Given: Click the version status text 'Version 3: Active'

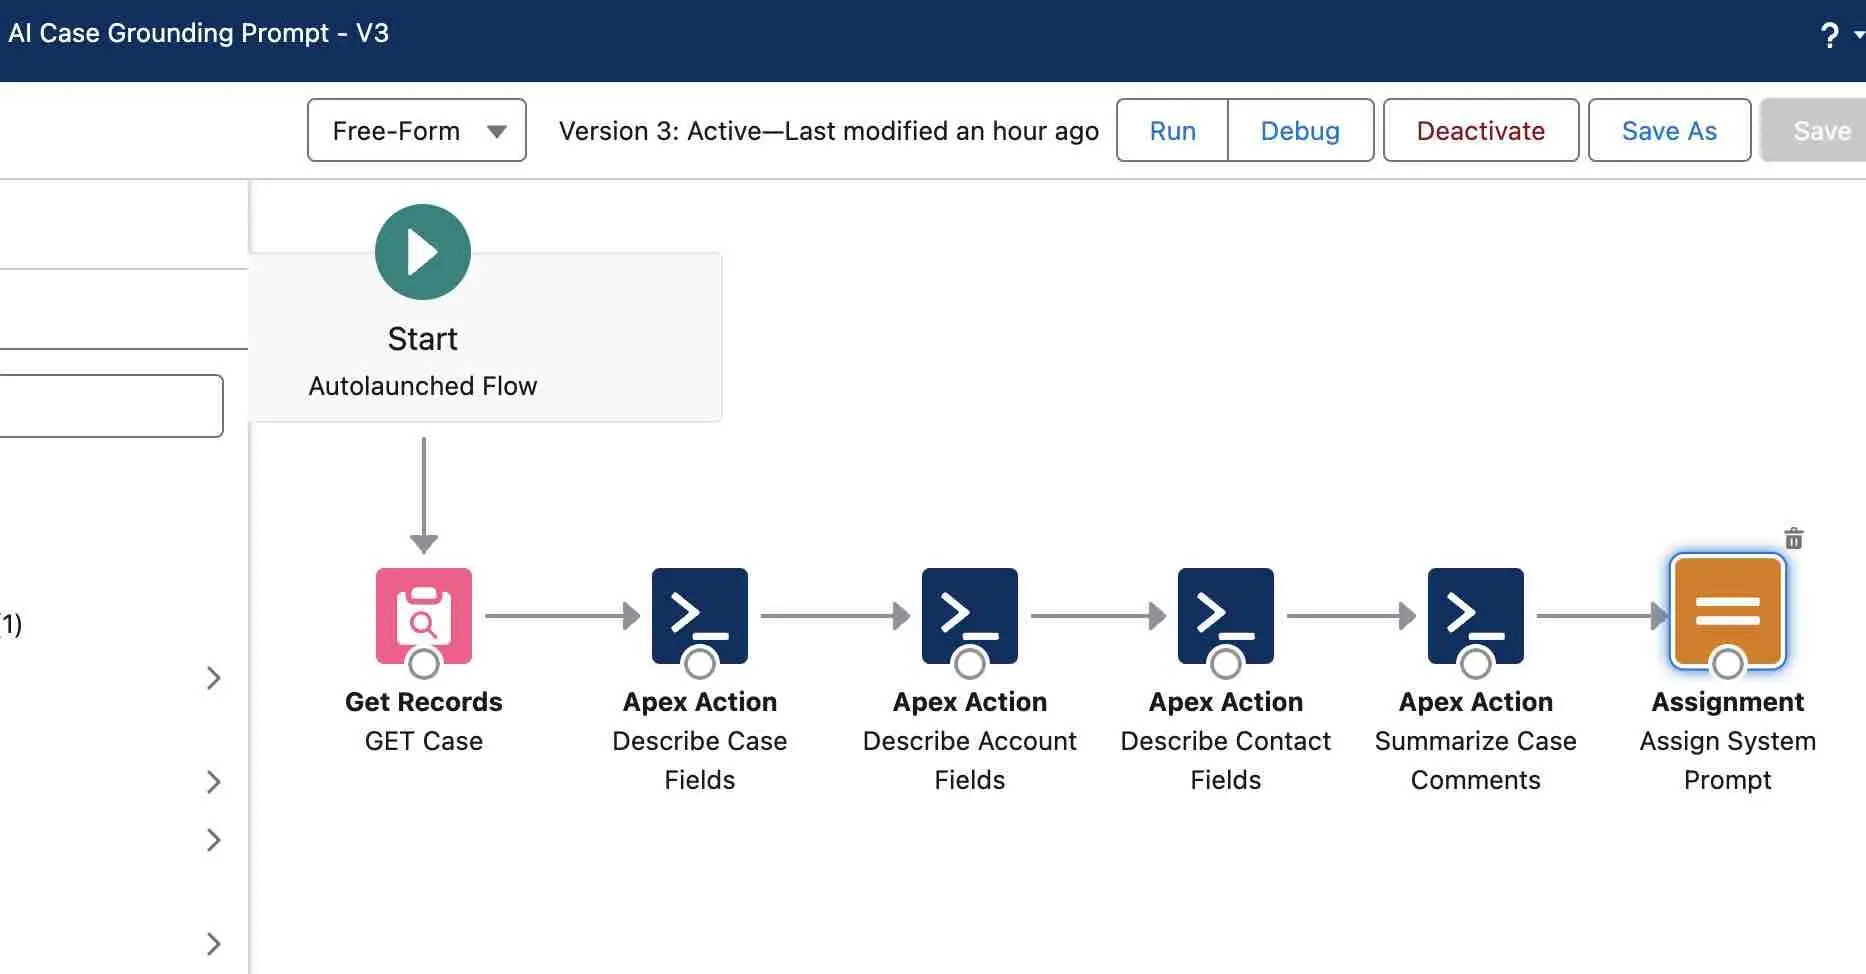Looking at the screenshot, I should coord(660,131).
